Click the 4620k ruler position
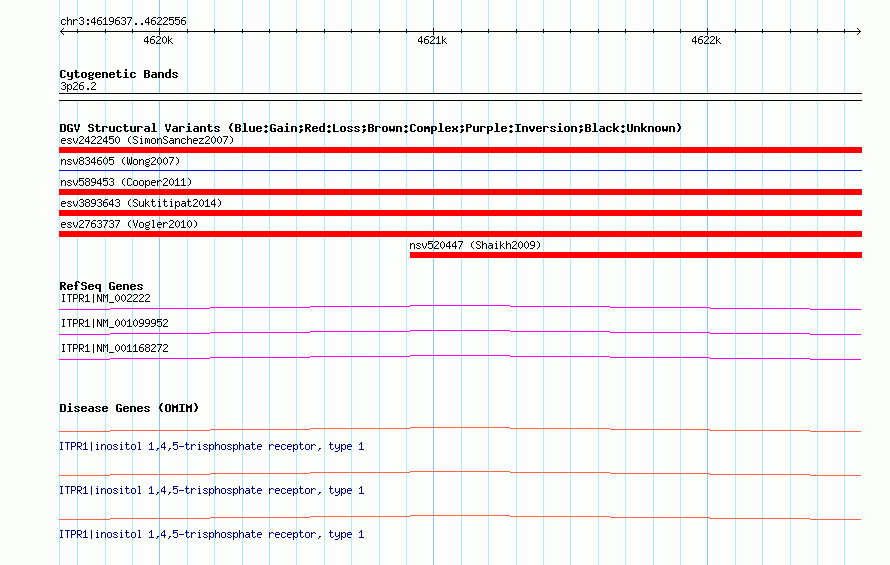The height and width of the screenshot is (565, 890). coord(158,40)
